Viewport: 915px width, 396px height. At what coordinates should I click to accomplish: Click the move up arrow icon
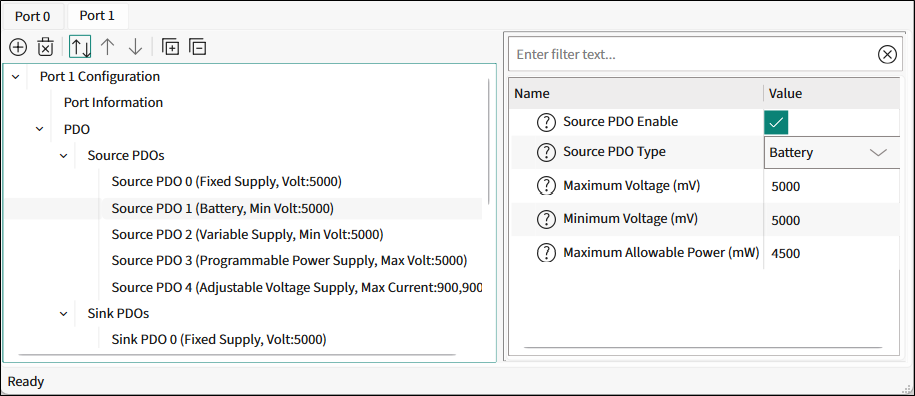pyautogui.click(x=107, y=47)
